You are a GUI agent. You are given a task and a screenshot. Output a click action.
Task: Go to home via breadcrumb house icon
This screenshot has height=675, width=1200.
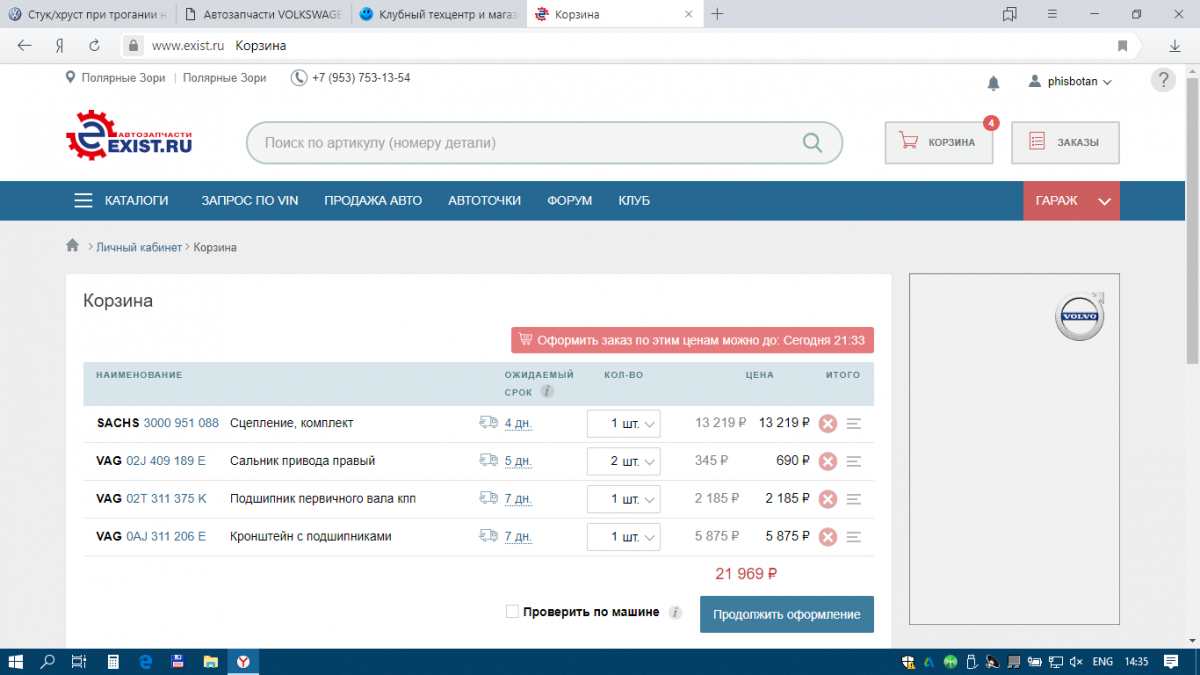(x=72, y=246)
